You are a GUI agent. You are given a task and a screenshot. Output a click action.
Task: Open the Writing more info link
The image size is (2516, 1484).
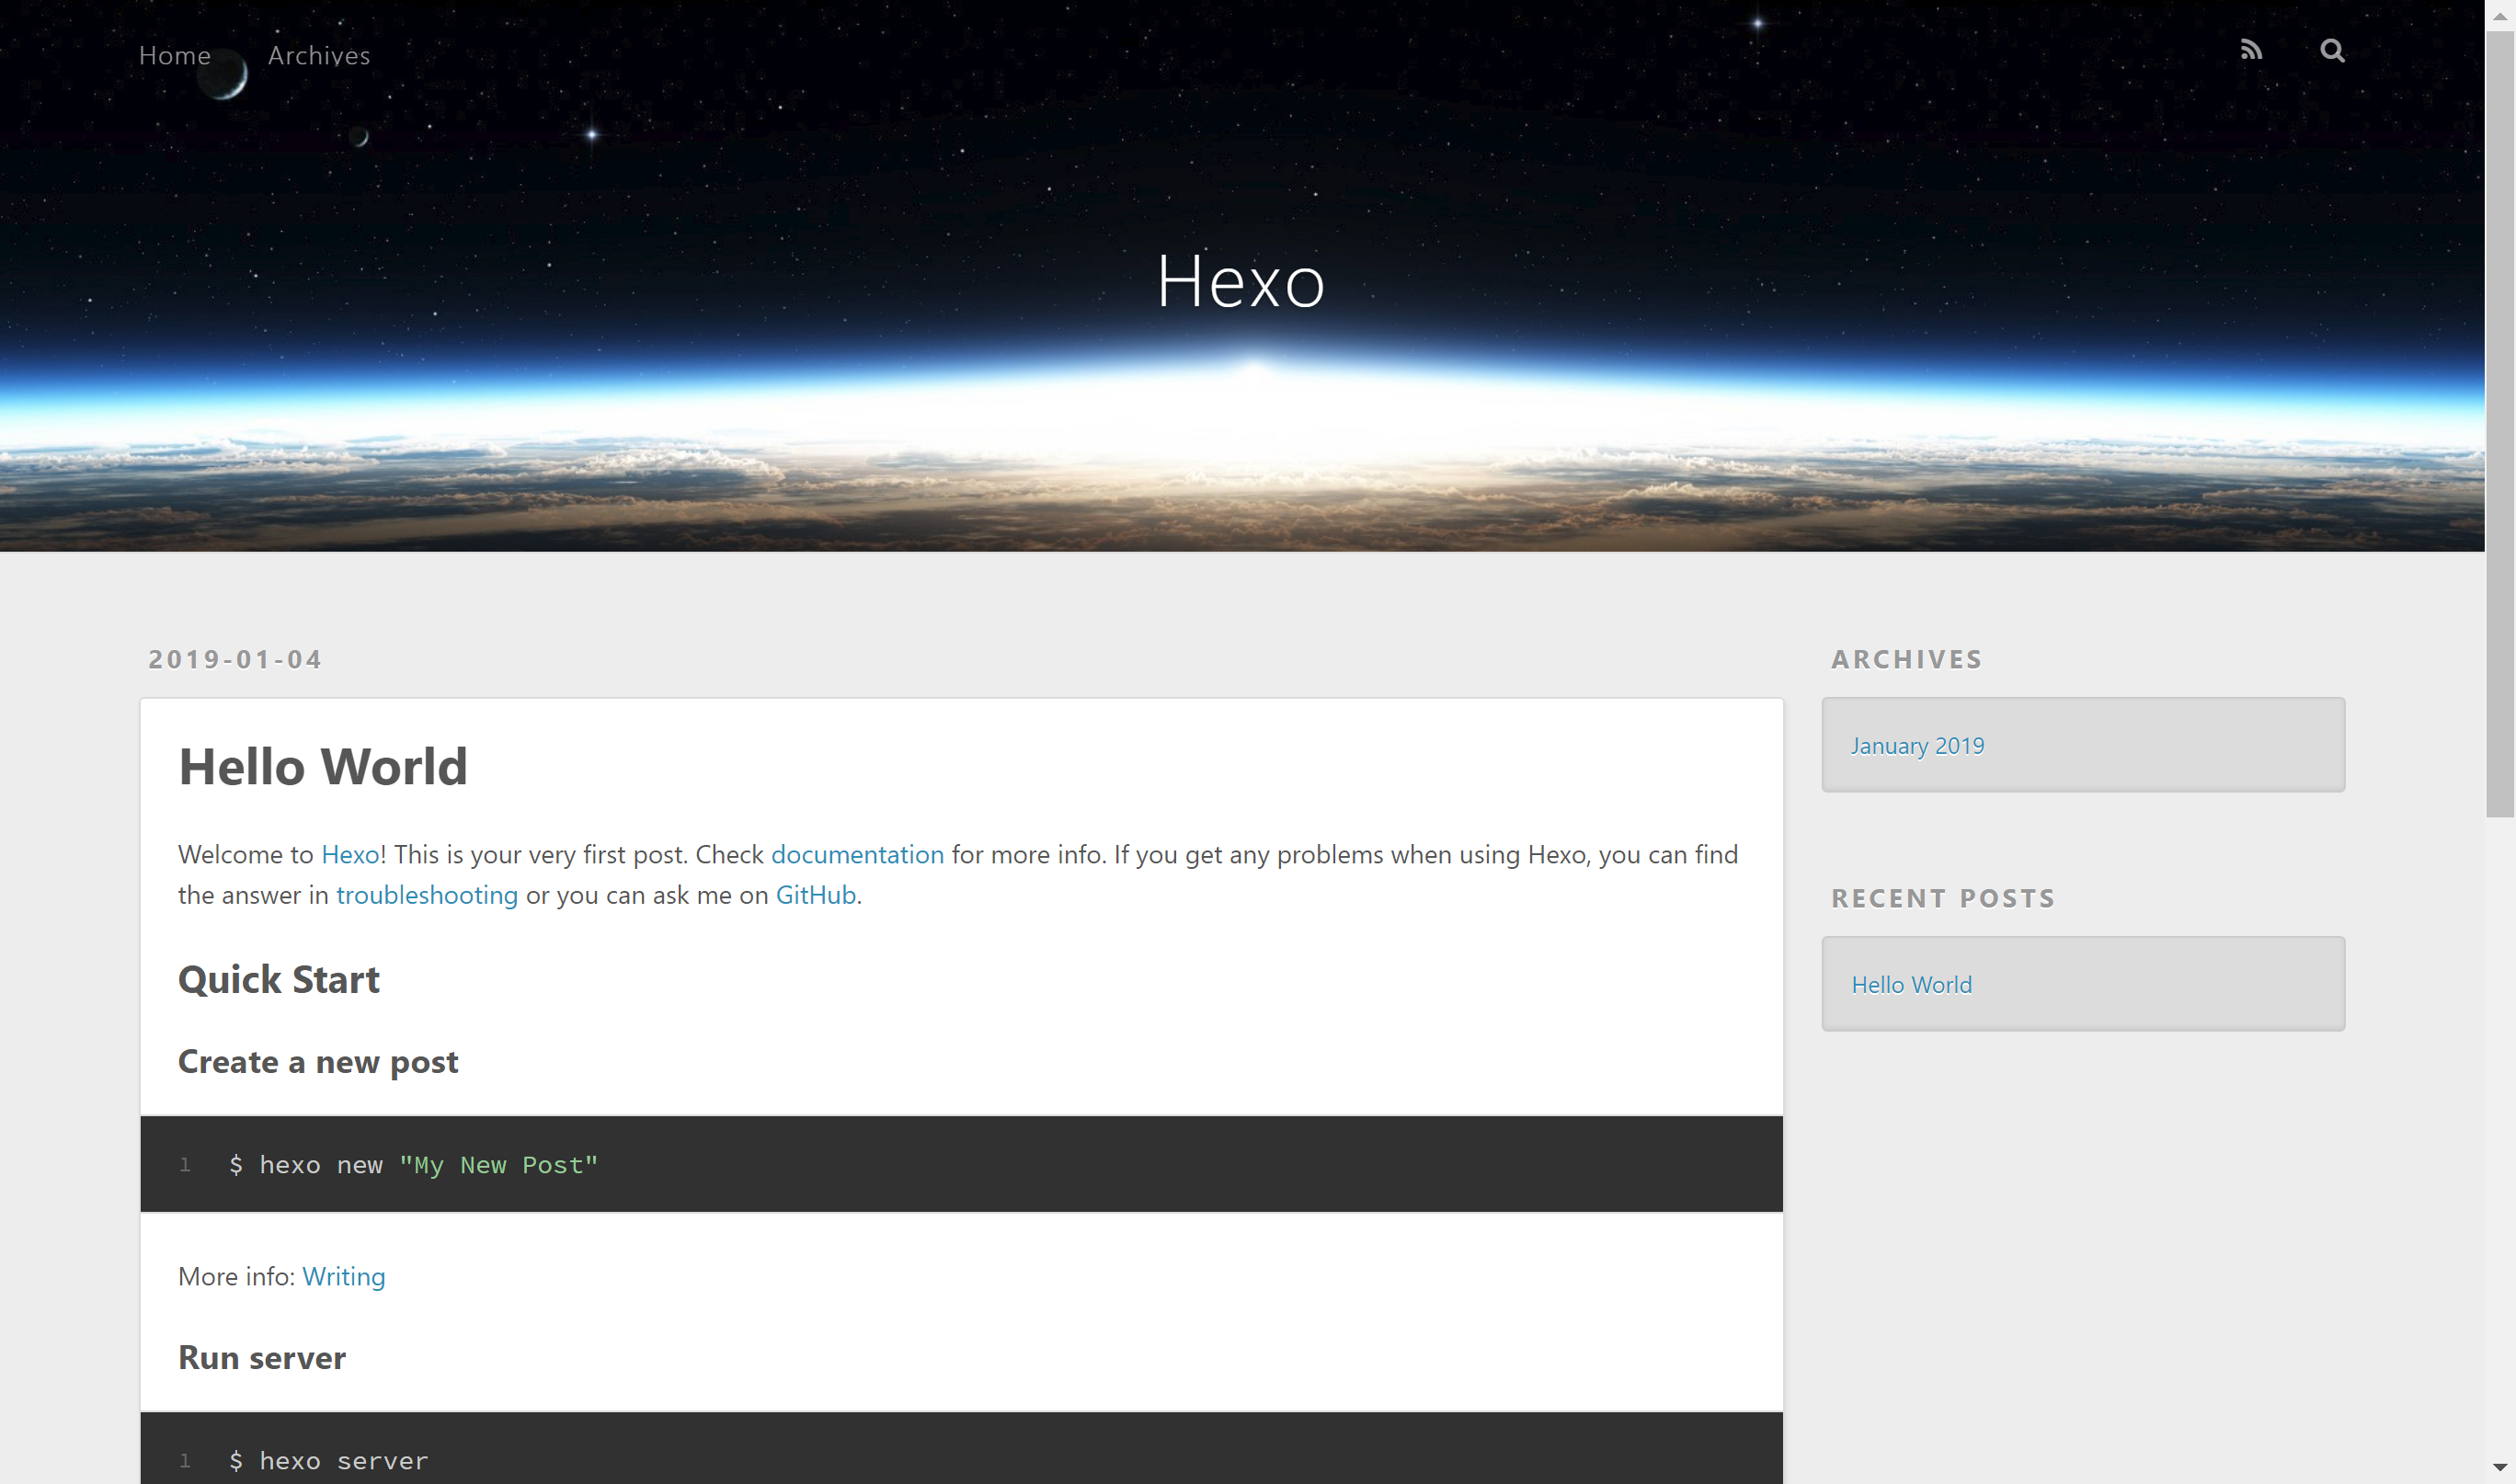[x=343, y=1277]
